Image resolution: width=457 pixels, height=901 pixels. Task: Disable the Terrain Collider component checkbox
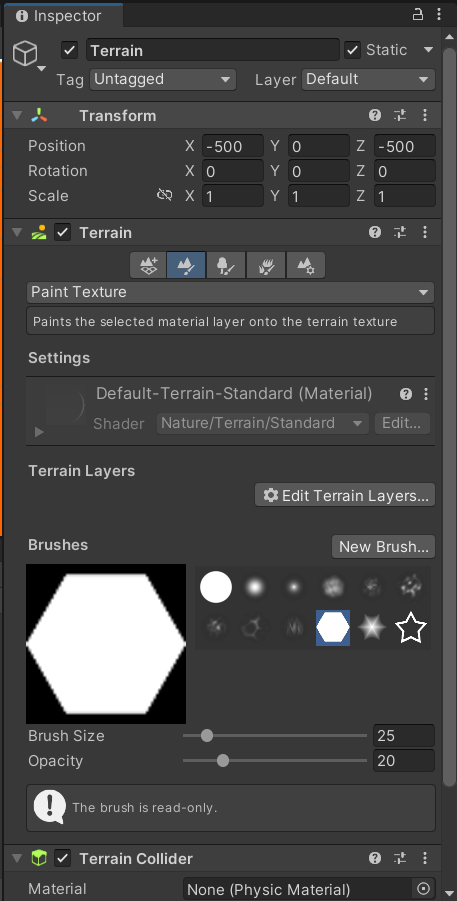tap(62, 858)
